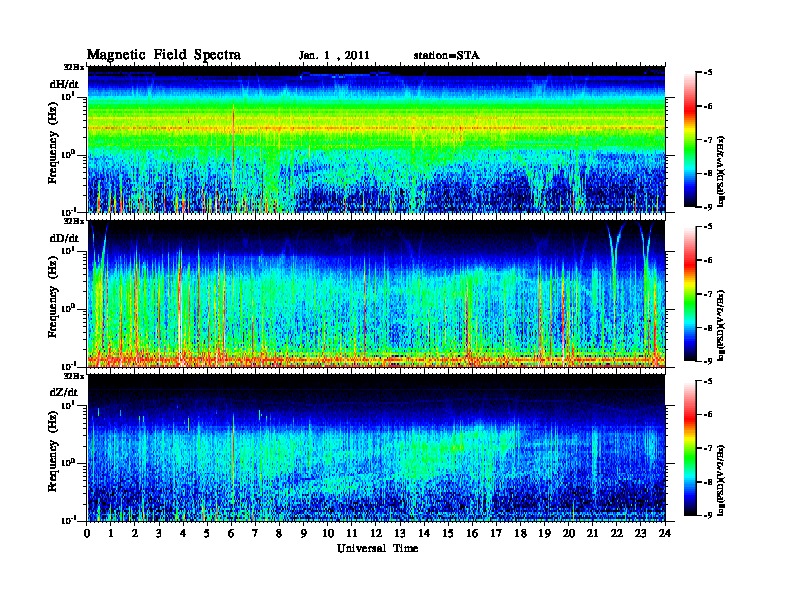This screenshot has width=792, height=612.
Task: Click hour 14 tick label on time axis
Action: pyautogui.click(x=424, y=533)
